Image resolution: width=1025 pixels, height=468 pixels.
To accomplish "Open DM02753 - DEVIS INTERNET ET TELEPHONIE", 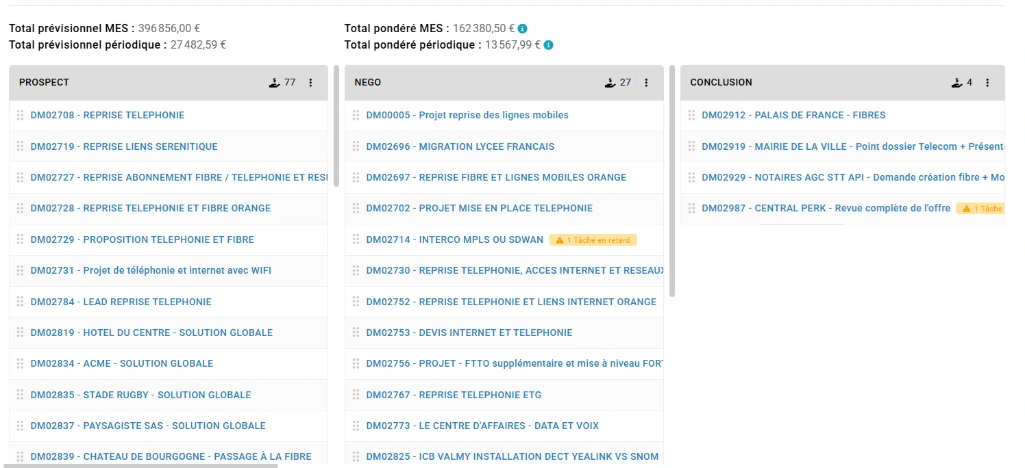I will (469, 333).
